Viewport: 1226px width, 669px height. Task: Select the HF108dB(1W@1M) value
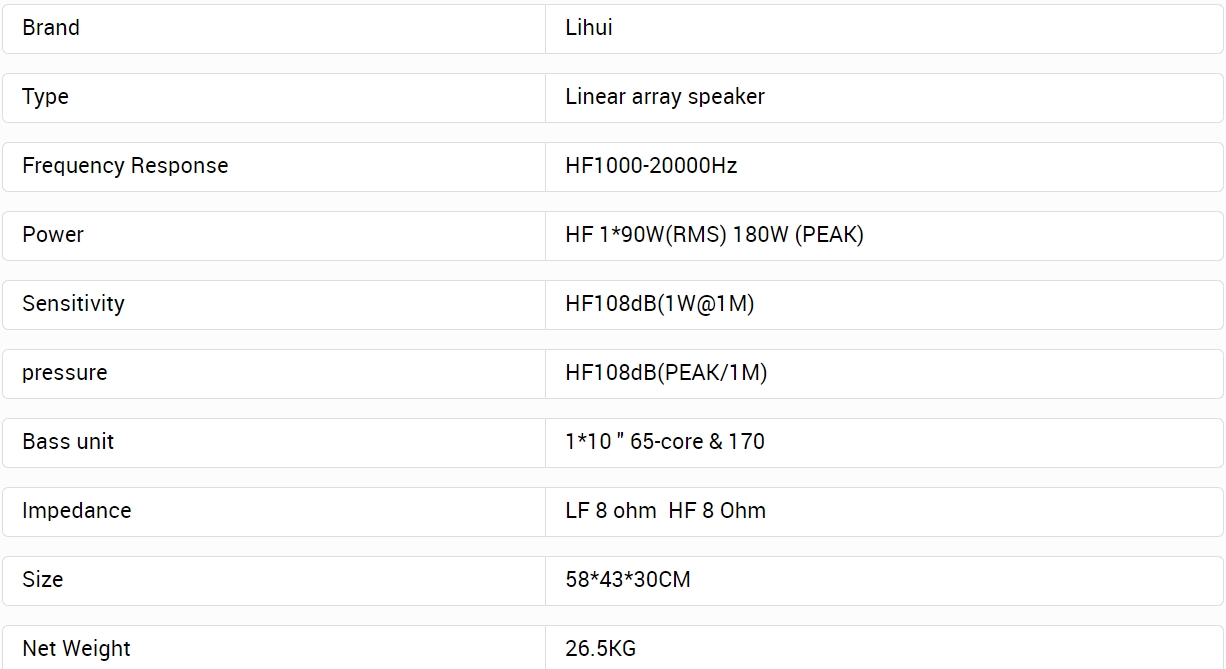click(x=660, y=304)
